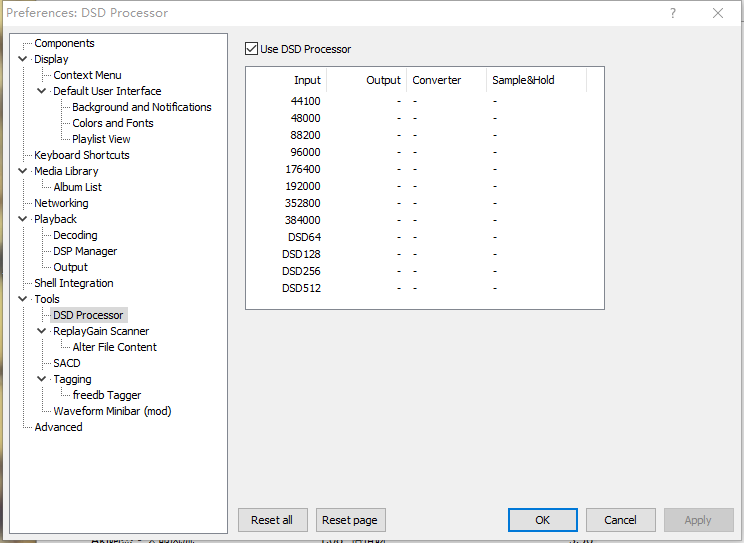Collapse the Display tree node
744x543 pixels.
23,59
